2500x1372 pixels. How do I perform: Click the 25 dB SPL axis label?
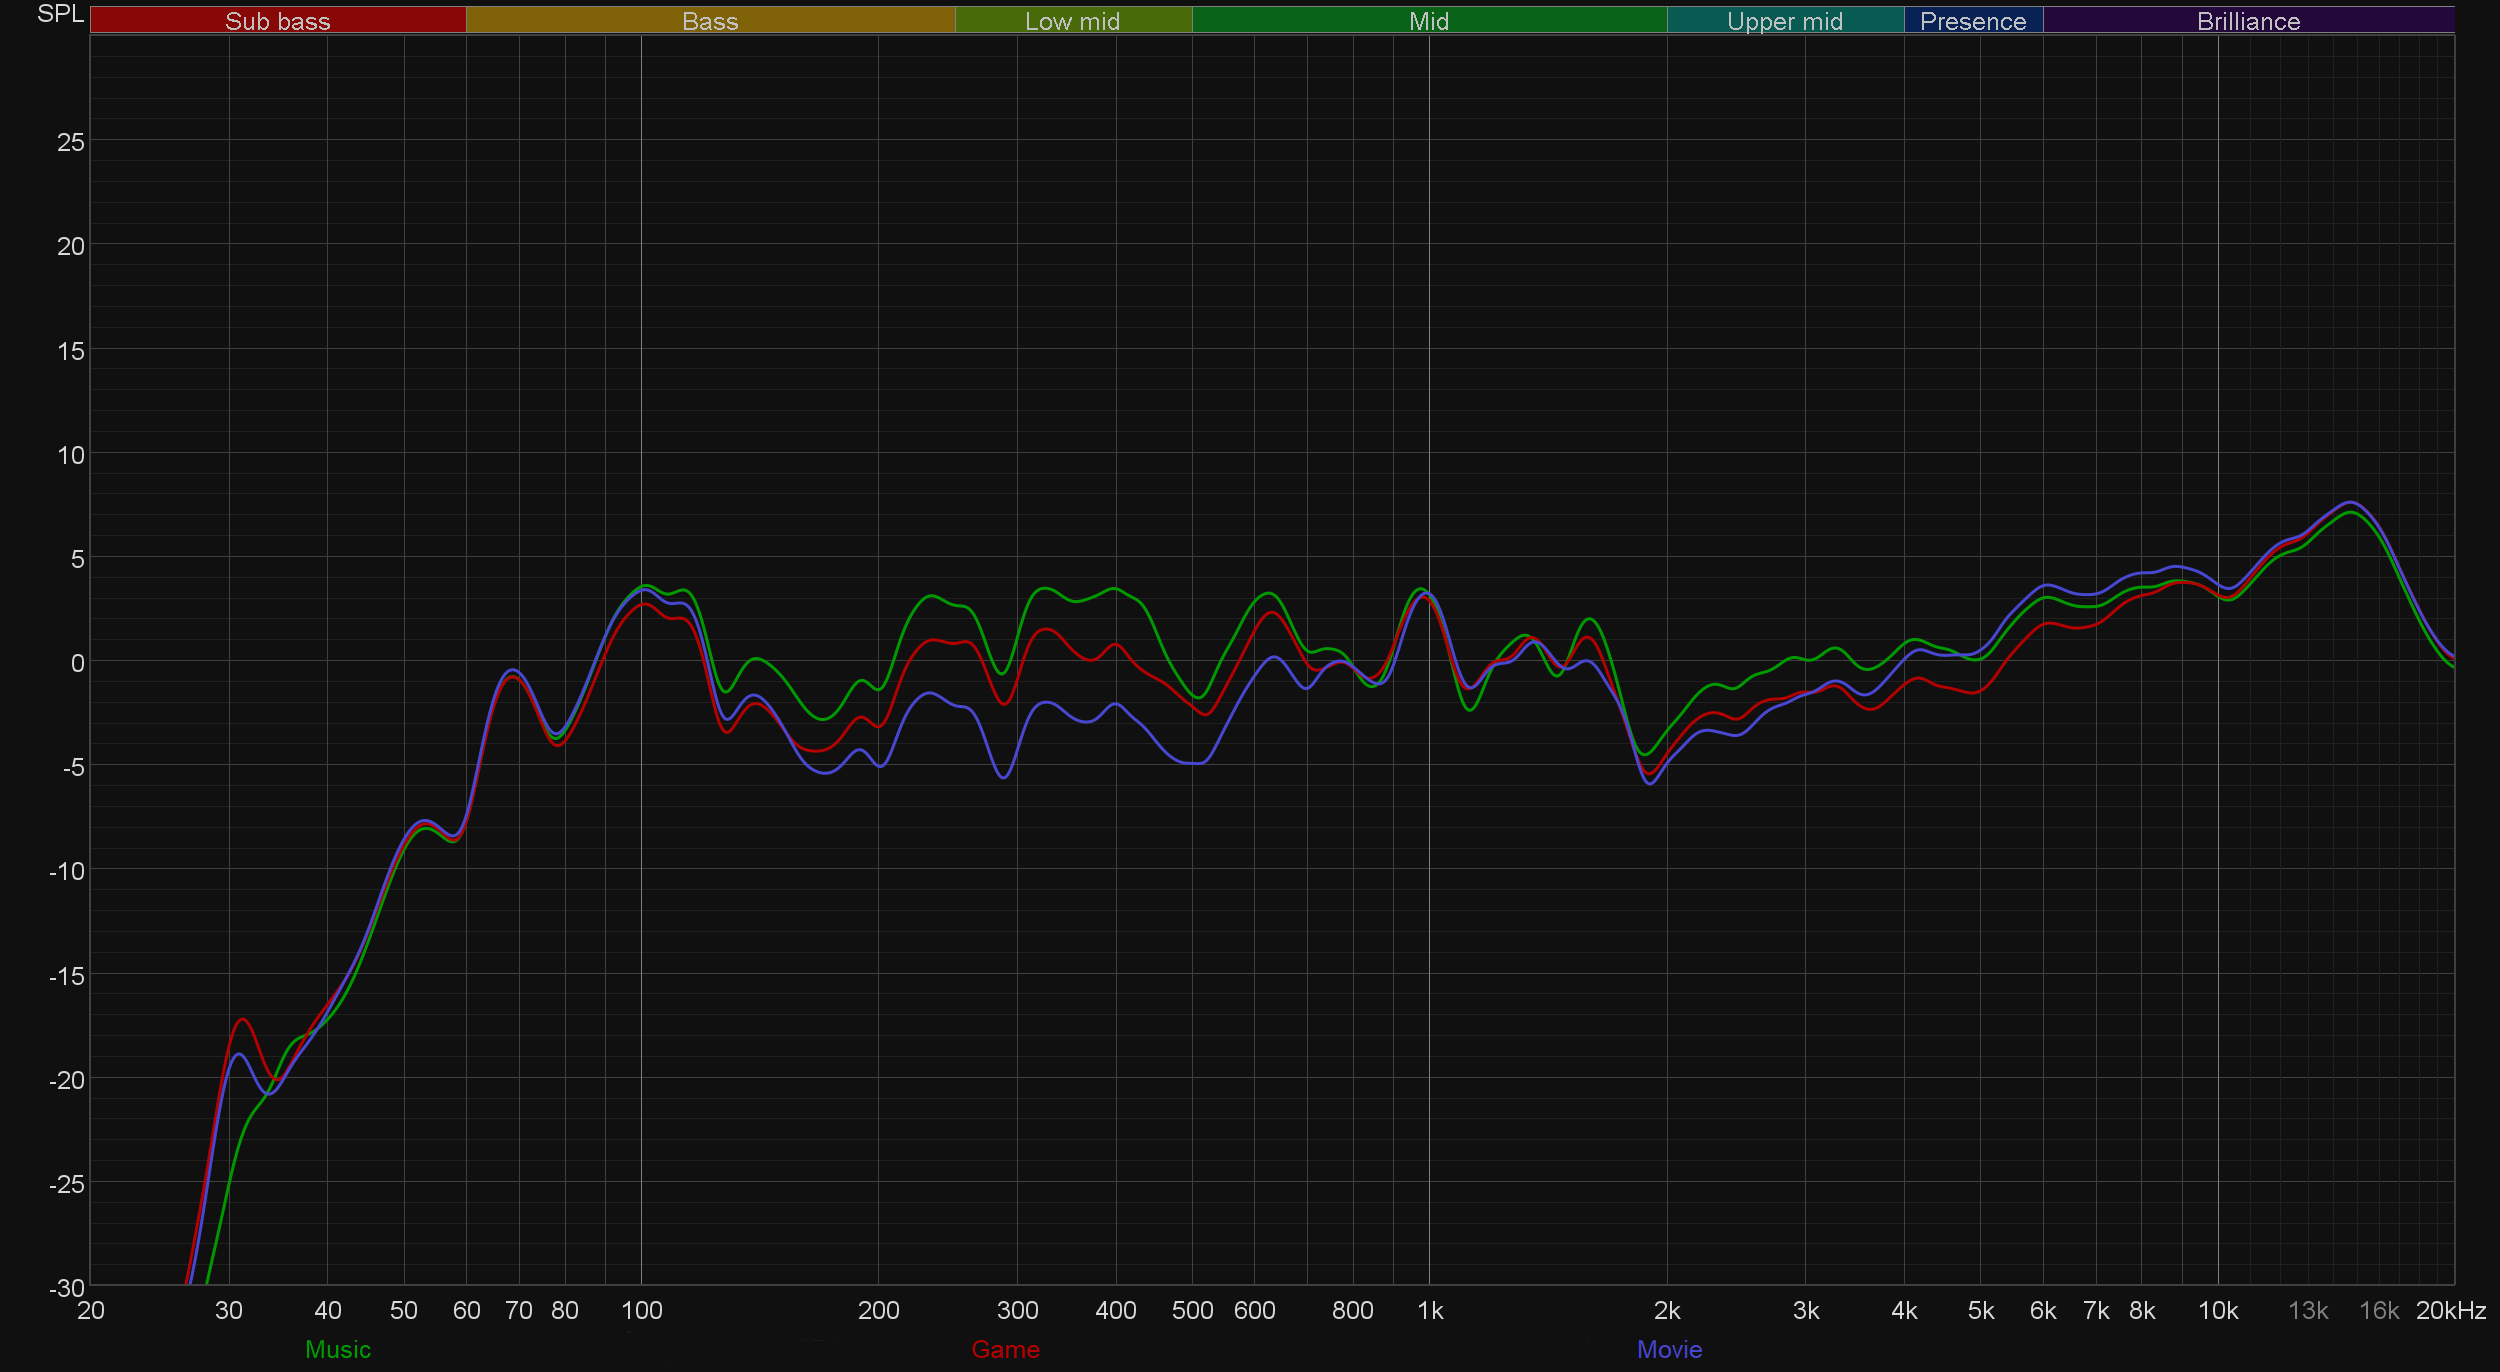pyautogui.click(x=71, y=142)
